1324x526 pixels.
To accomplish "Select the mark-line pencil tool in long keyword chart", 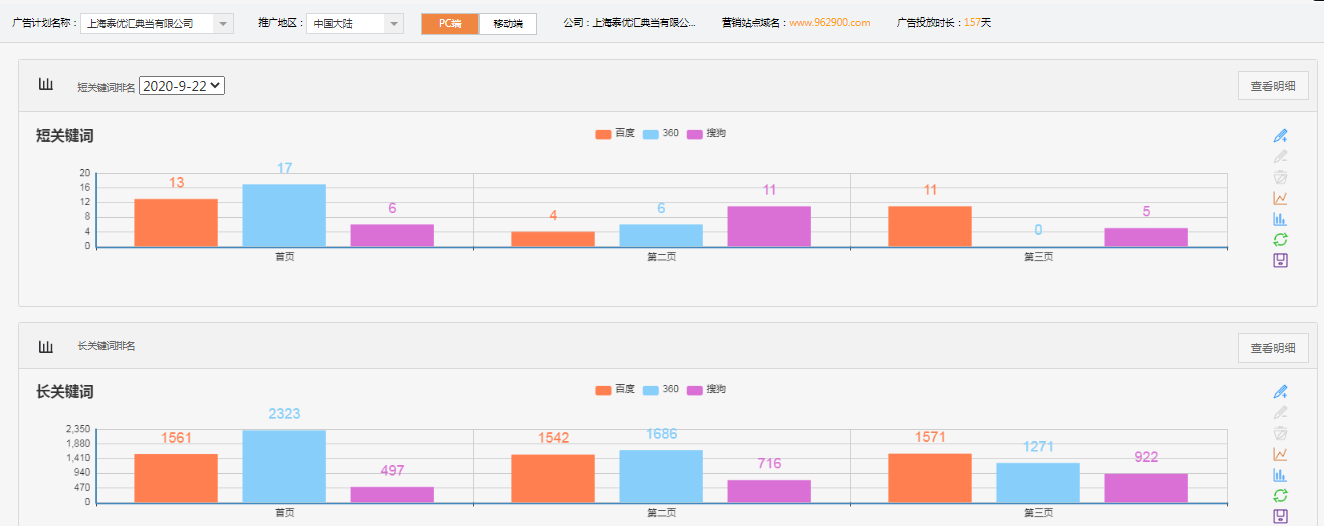I will point(1280,392).
